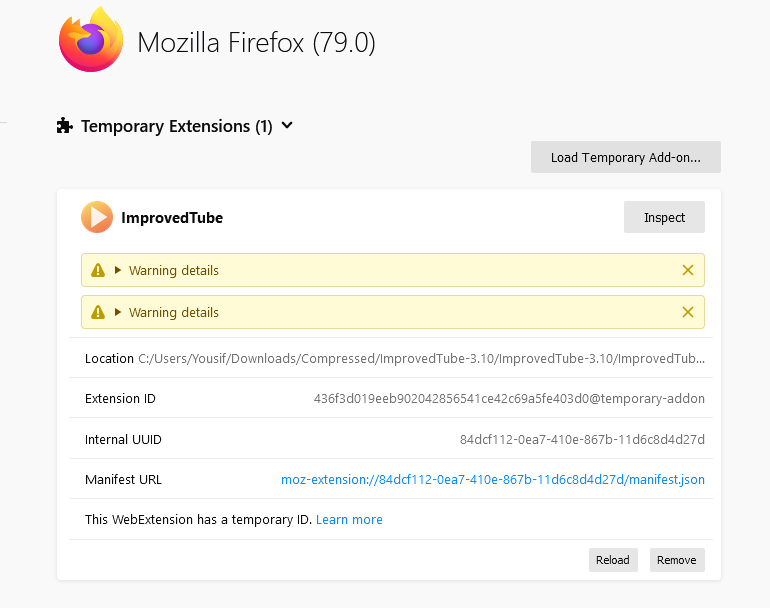
Task: Click the Internal UUID value text
Action: click(x=582, y=439)
